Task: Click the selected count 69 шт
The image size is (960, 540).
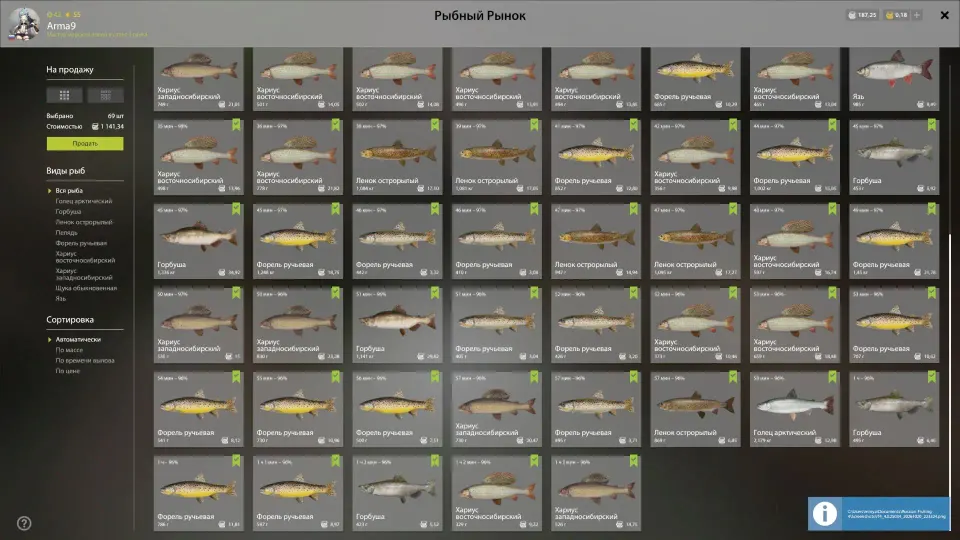Action: point(116,116)
